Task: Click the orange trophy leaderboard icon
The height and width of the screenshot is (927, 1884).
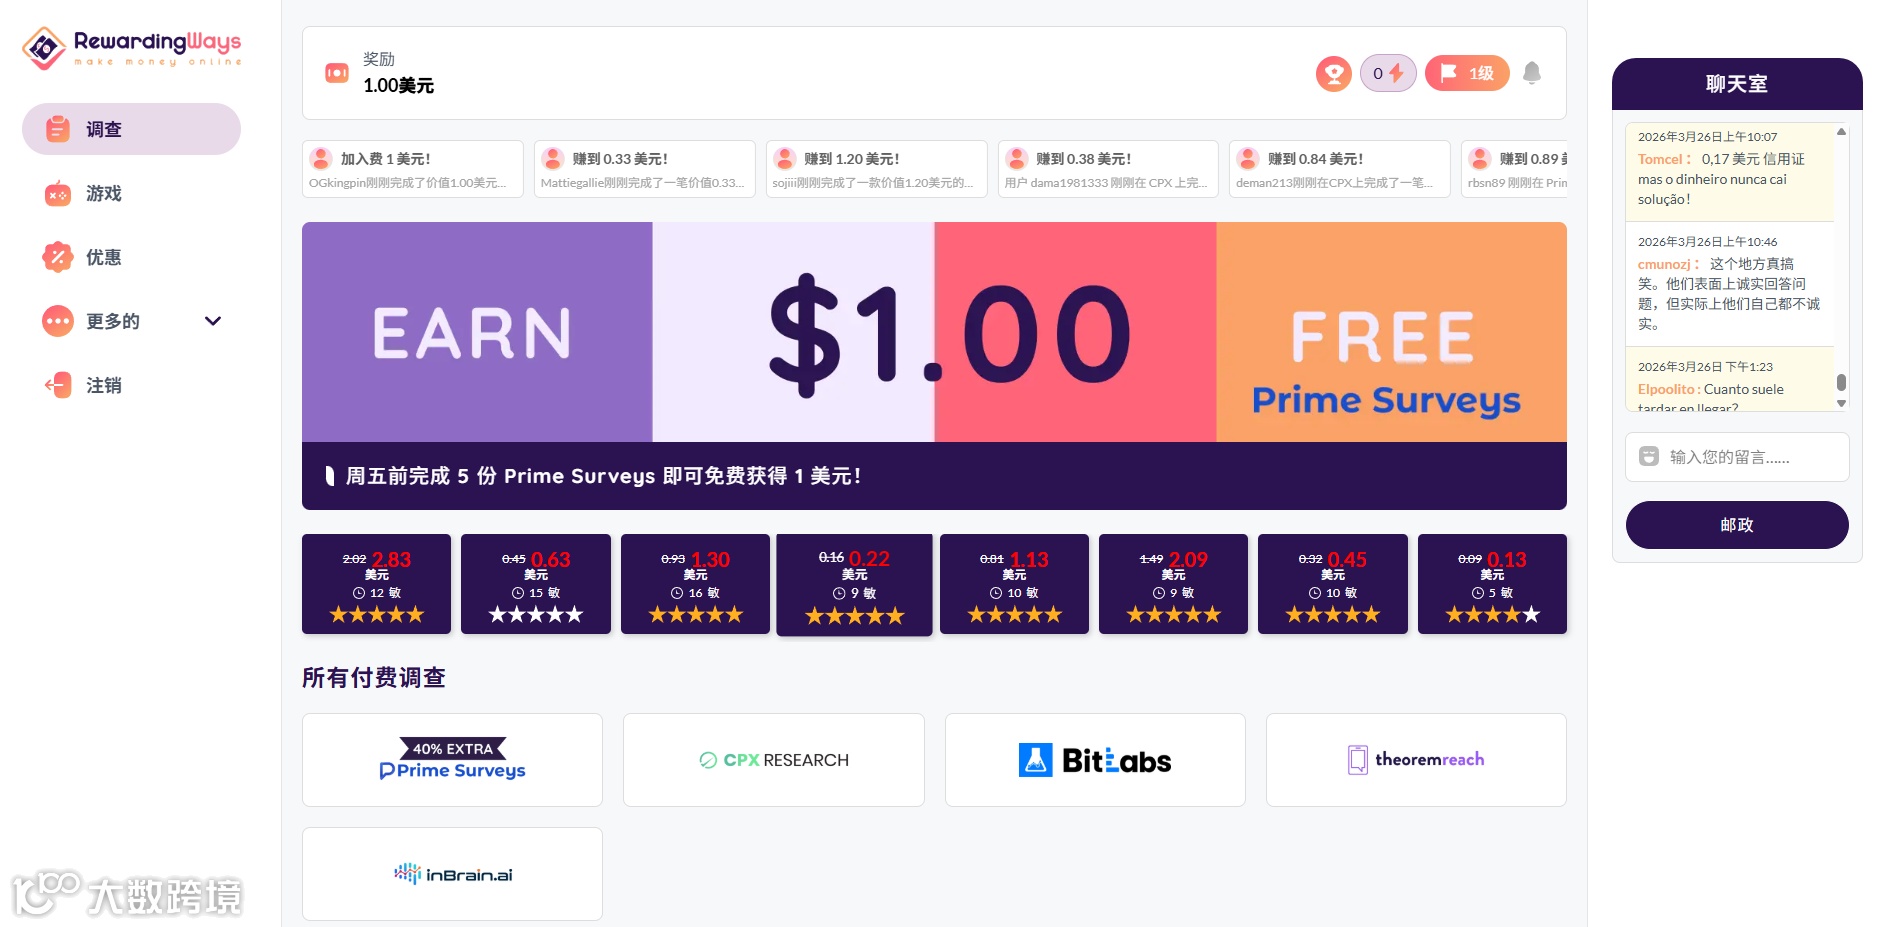Action: (1333, 73)
